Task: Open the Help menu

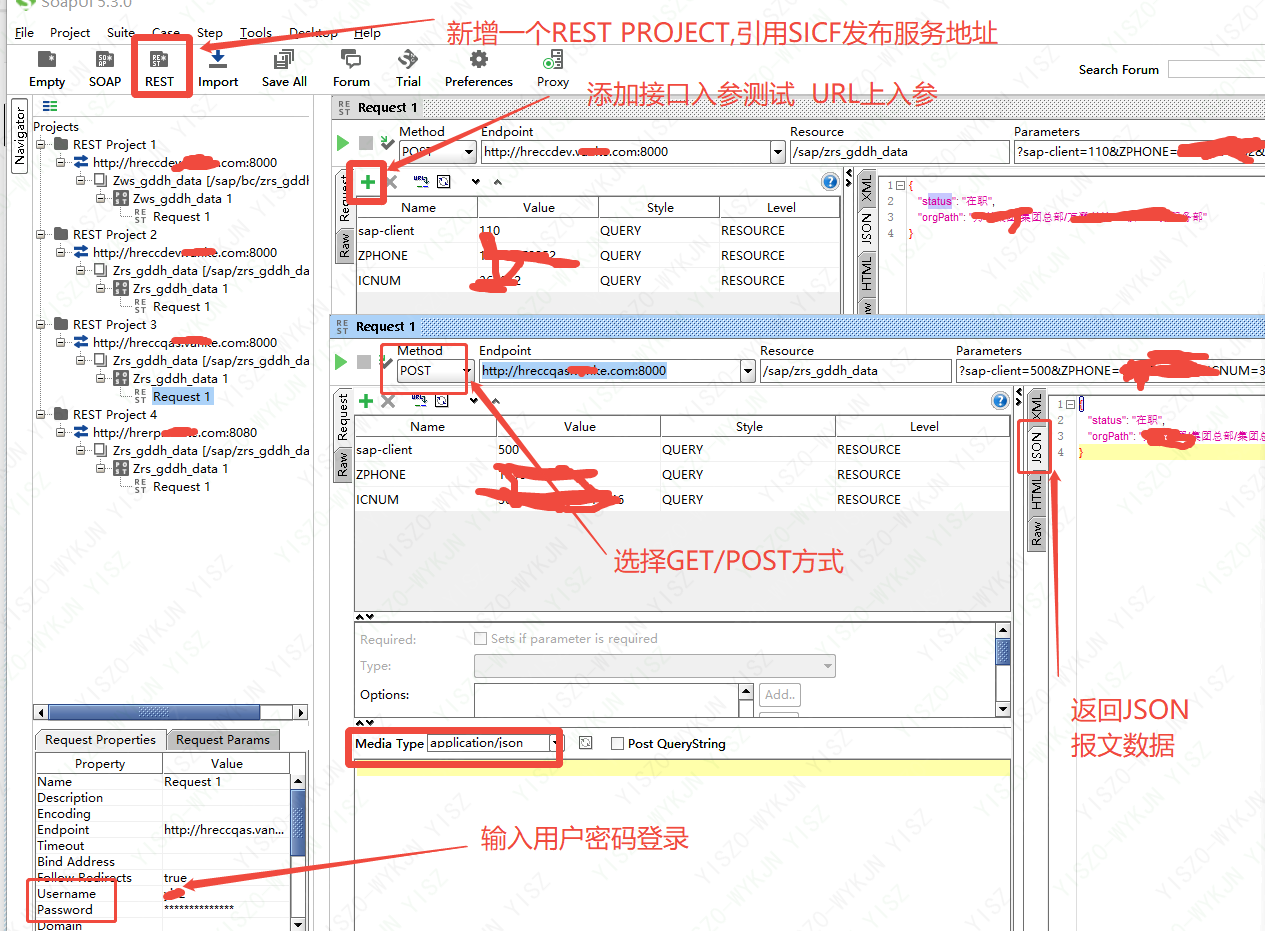Action: pos(367,32)
